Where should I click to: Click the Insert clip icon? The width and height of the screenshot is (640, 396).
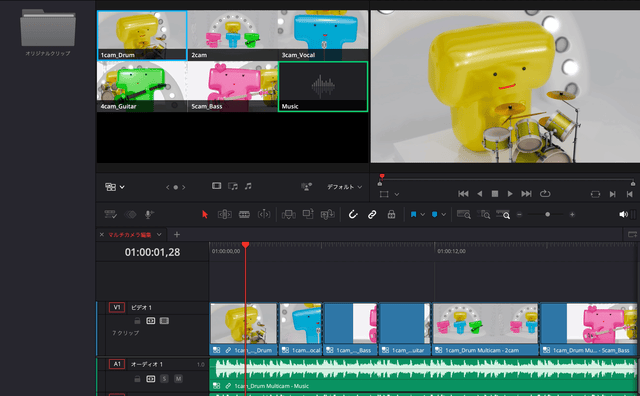tap(289, 214)
